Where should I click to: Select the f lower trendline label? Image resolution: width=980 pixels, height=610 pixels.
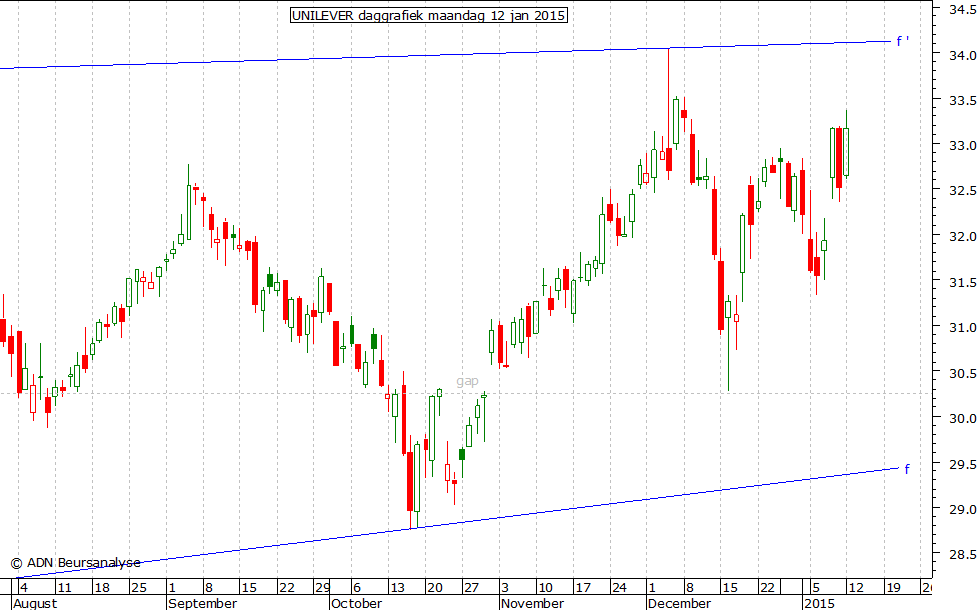click(907, 469)
